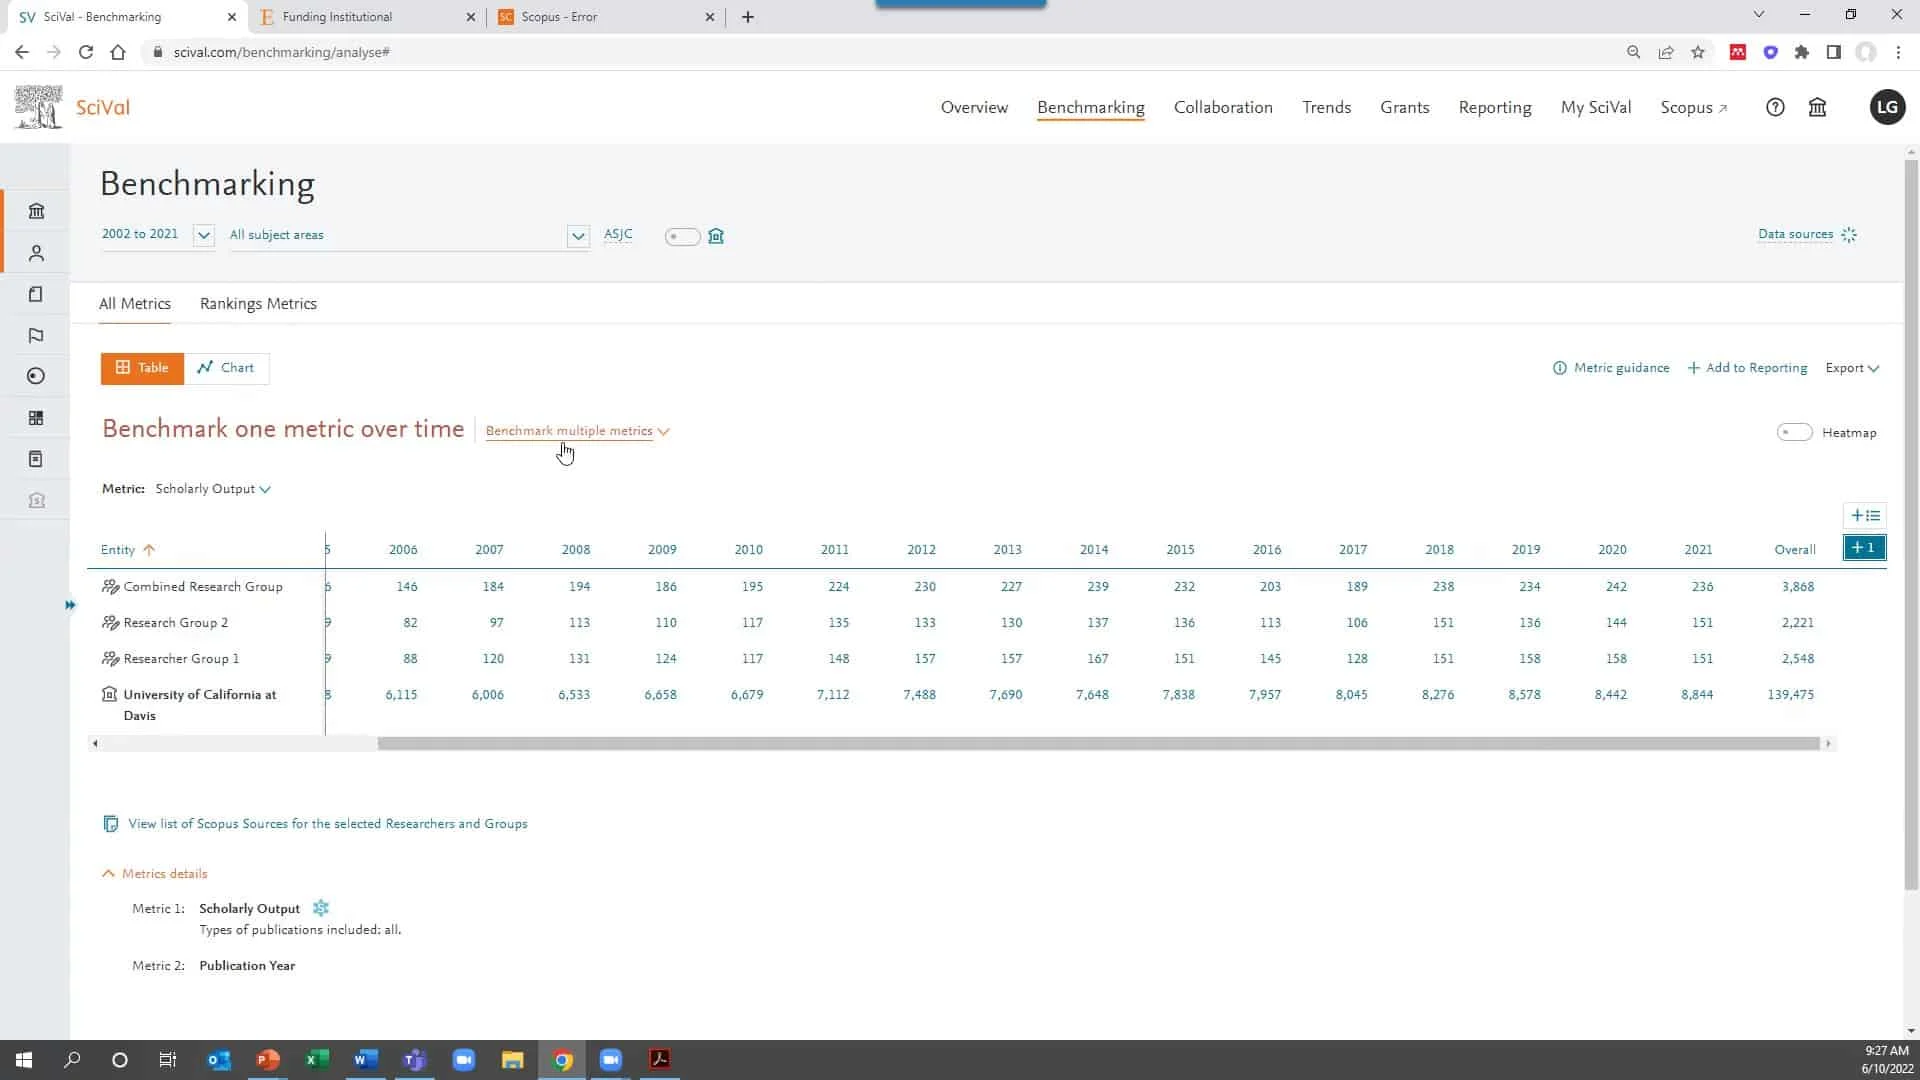Expand the Scholarly Output metric dropdown
This screenshot has width=1920, height=1080.
[213, 489]
